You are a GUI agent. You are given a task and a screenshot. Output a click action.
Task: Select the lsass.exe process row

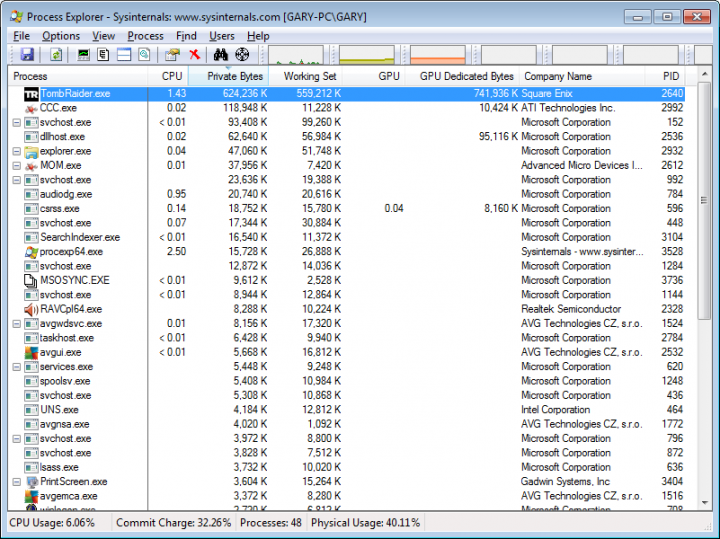click(346, 467)
